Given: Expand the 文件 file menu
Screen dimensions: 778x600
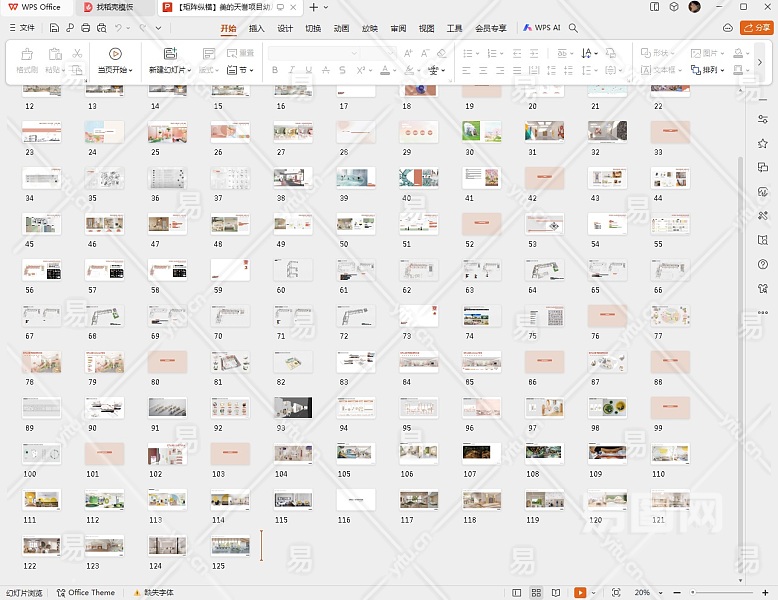Looking at the screenshot, I should 21,28.
